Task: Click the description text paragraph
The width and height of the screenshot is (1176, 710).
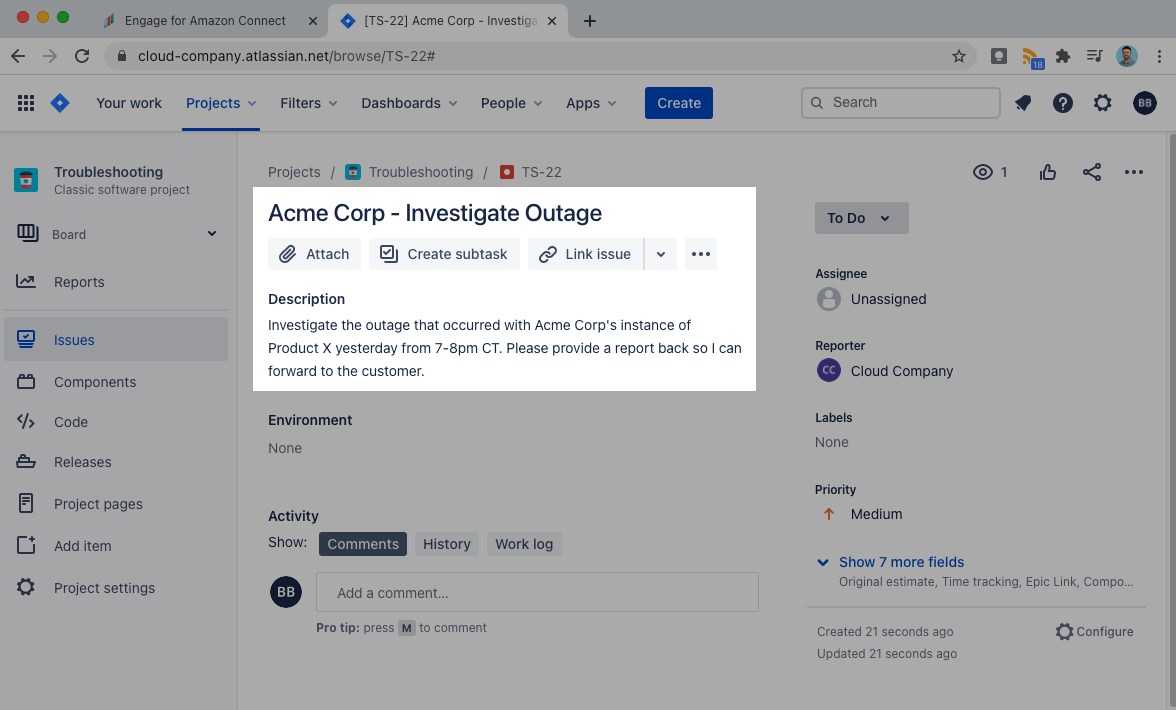Action: coord(505,348)
